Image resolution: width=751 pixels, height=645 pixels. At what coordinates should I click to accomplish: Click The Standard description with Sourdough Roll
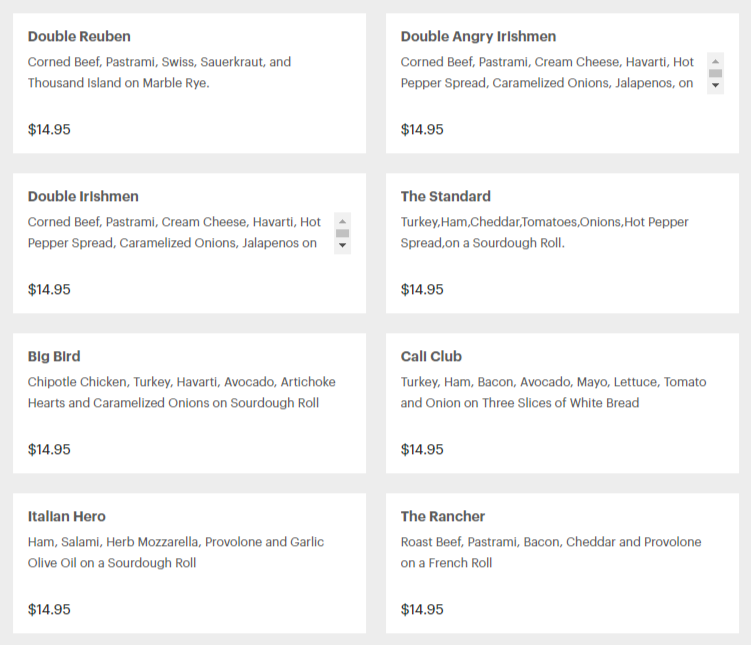(545, 232)
